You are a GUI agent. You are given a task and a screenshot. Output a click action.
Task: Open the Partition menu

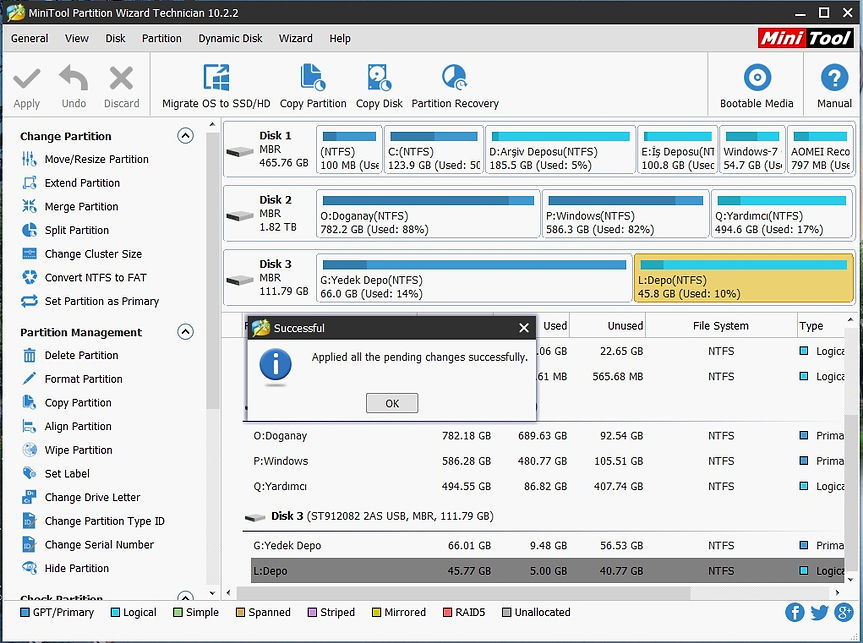pos(162,39)
